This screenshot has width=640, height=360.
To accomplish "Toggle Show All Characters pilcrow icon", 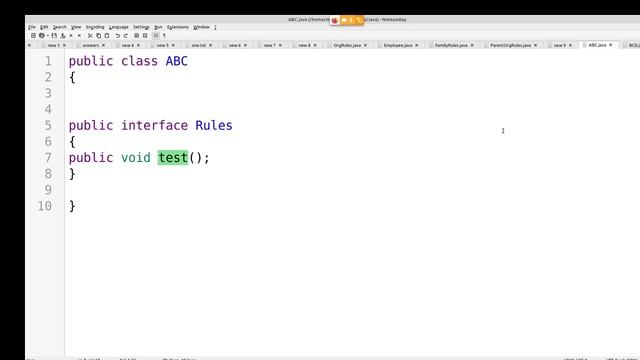I will [164, 36].
